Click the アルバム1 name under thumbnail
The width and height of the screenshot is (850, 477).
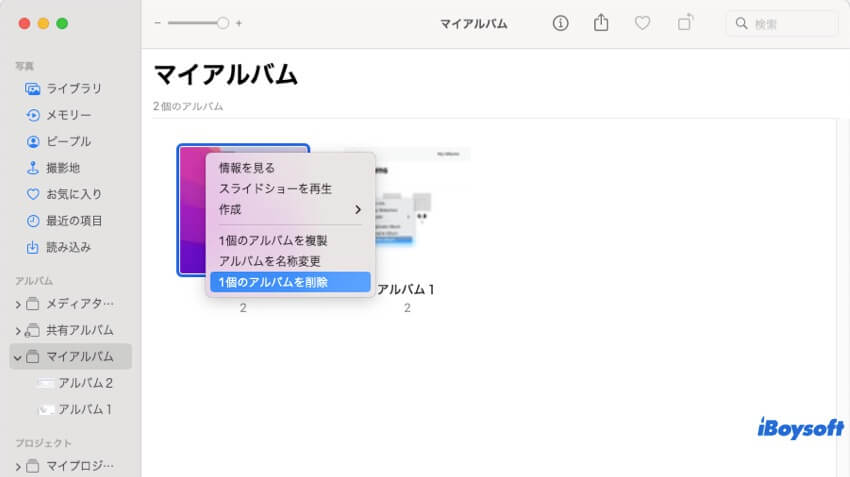pyautogui.click(x=405, y=289)
